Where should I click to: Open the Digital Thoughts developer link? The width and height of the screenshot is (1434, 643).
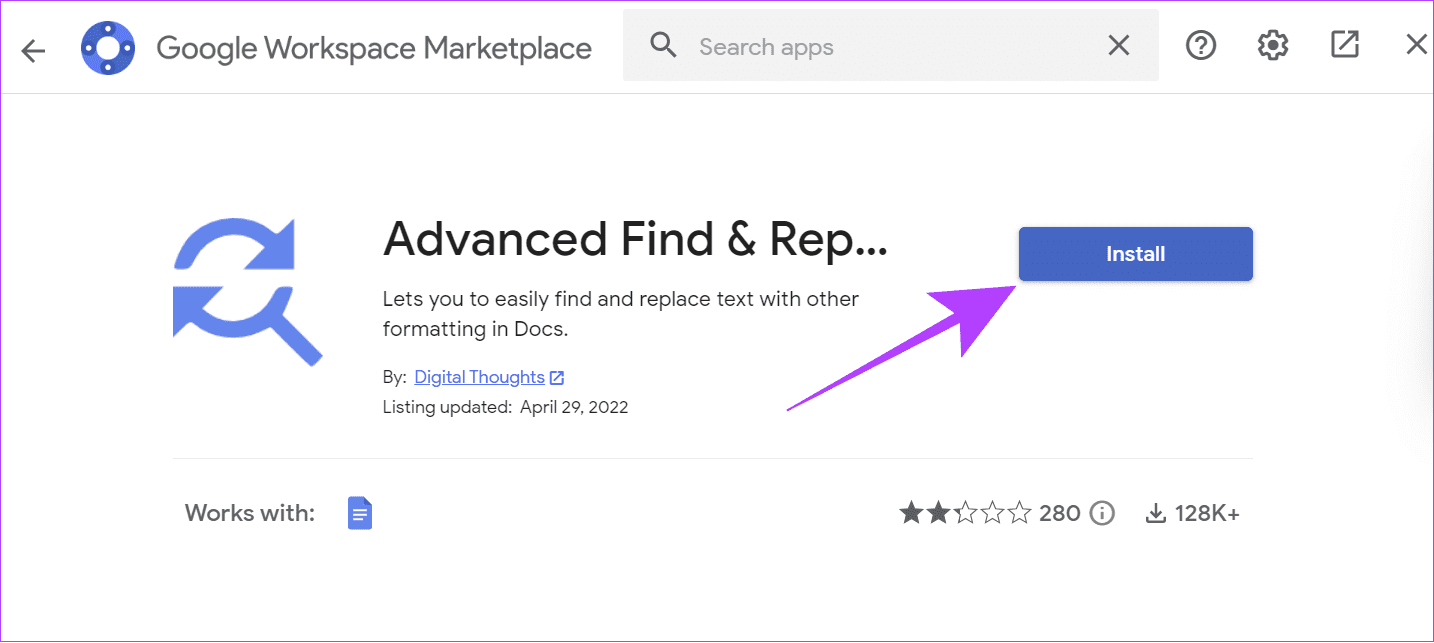(479, 377)
